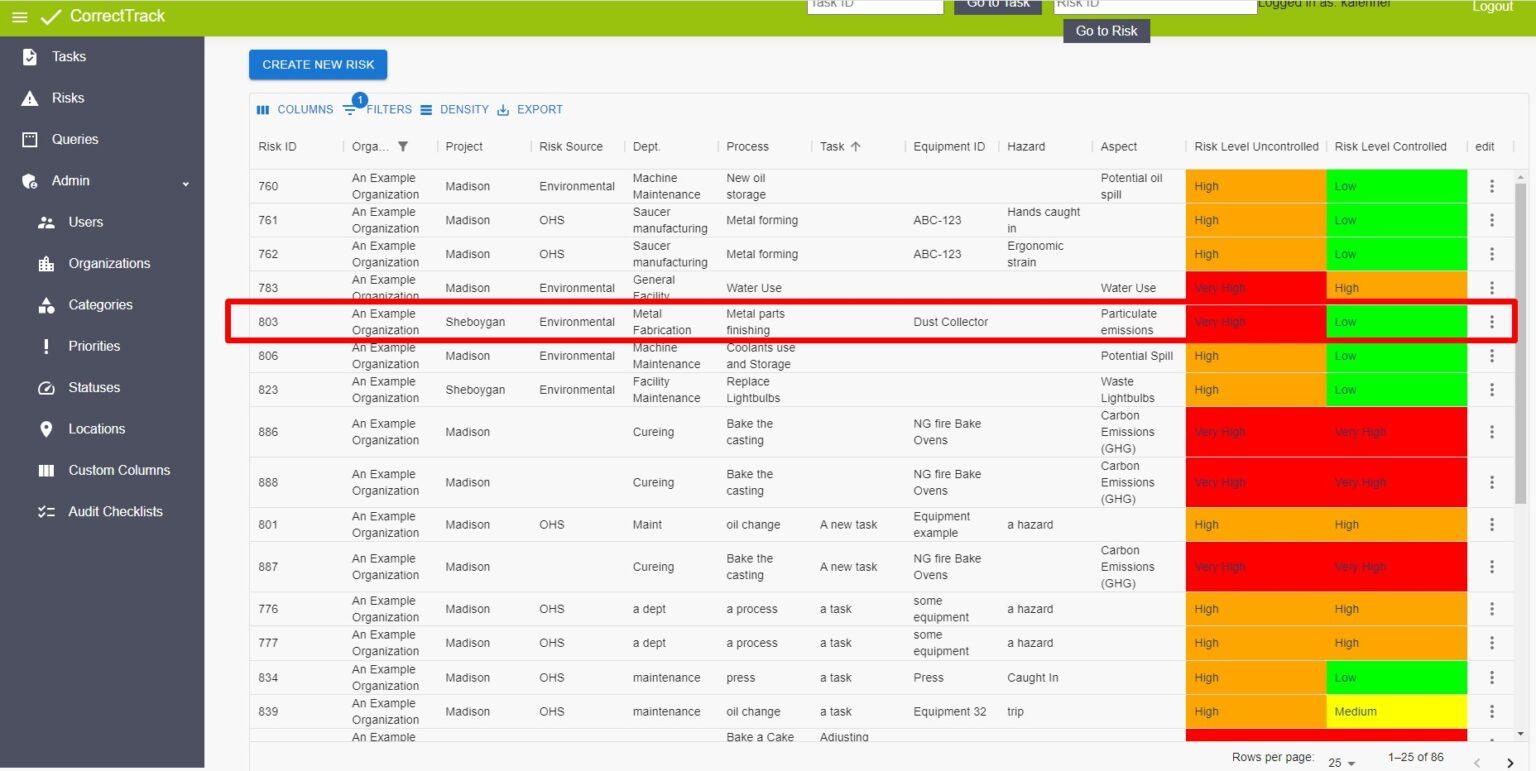Navigate to Queries in sidebar
Image resolution: width=1536 pixels, height=771 pixels.
75,139
